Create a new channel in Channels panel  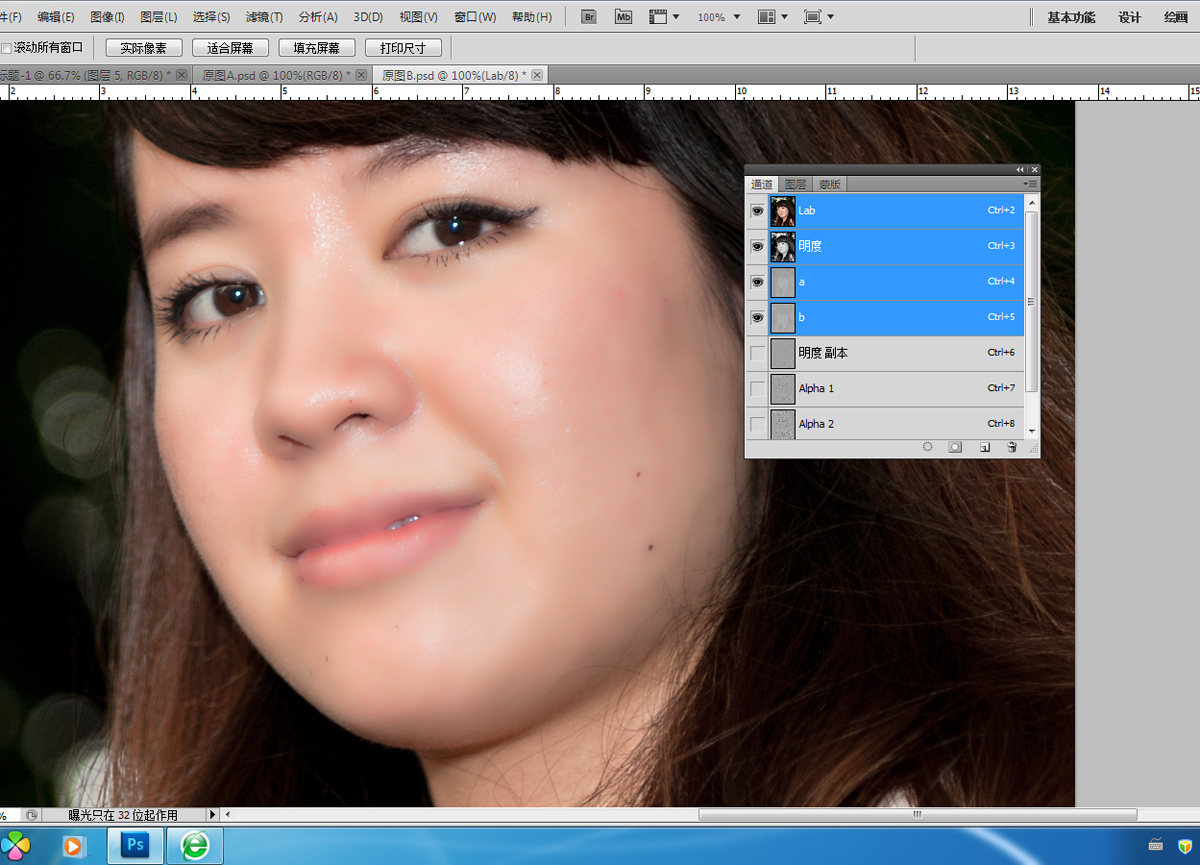tap(984, 447)
